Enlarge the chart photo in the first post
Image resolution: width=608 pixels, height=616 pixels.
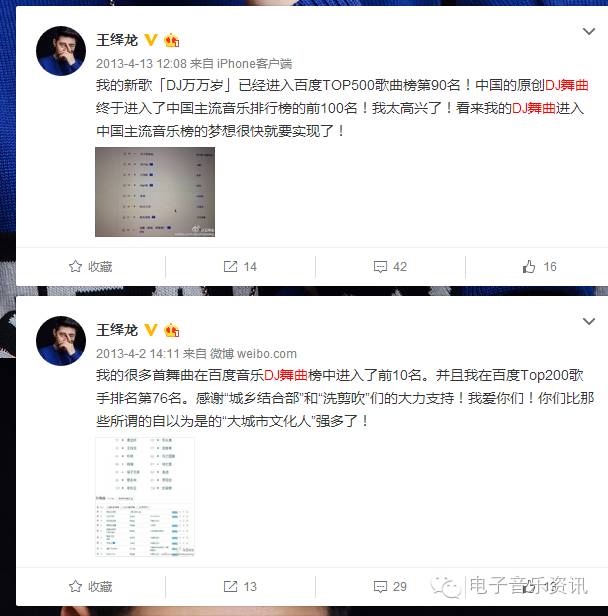[x=155, y=192]
